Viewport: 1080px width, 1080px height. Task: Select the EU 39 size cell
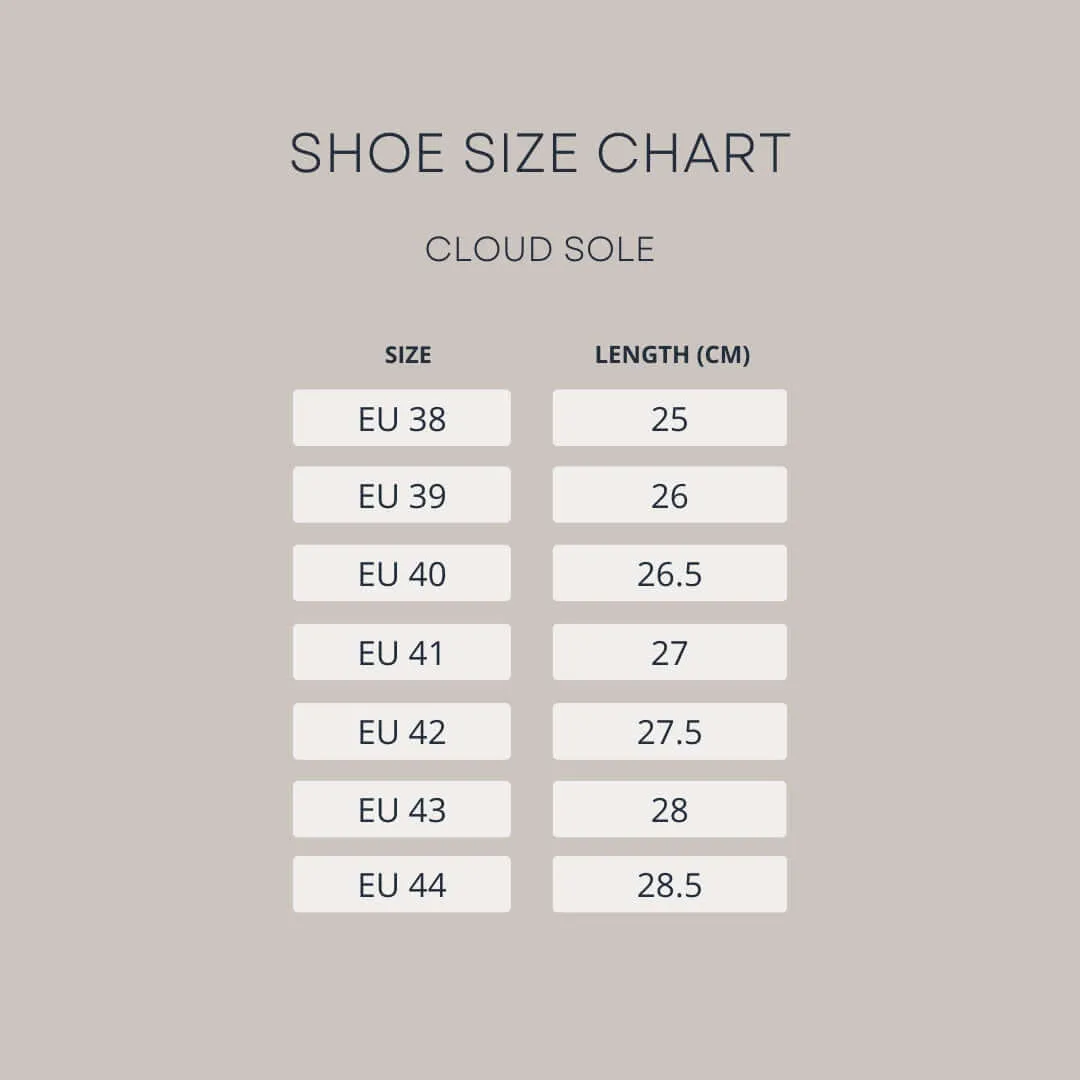pyautogui.click(x=402, y=495)
